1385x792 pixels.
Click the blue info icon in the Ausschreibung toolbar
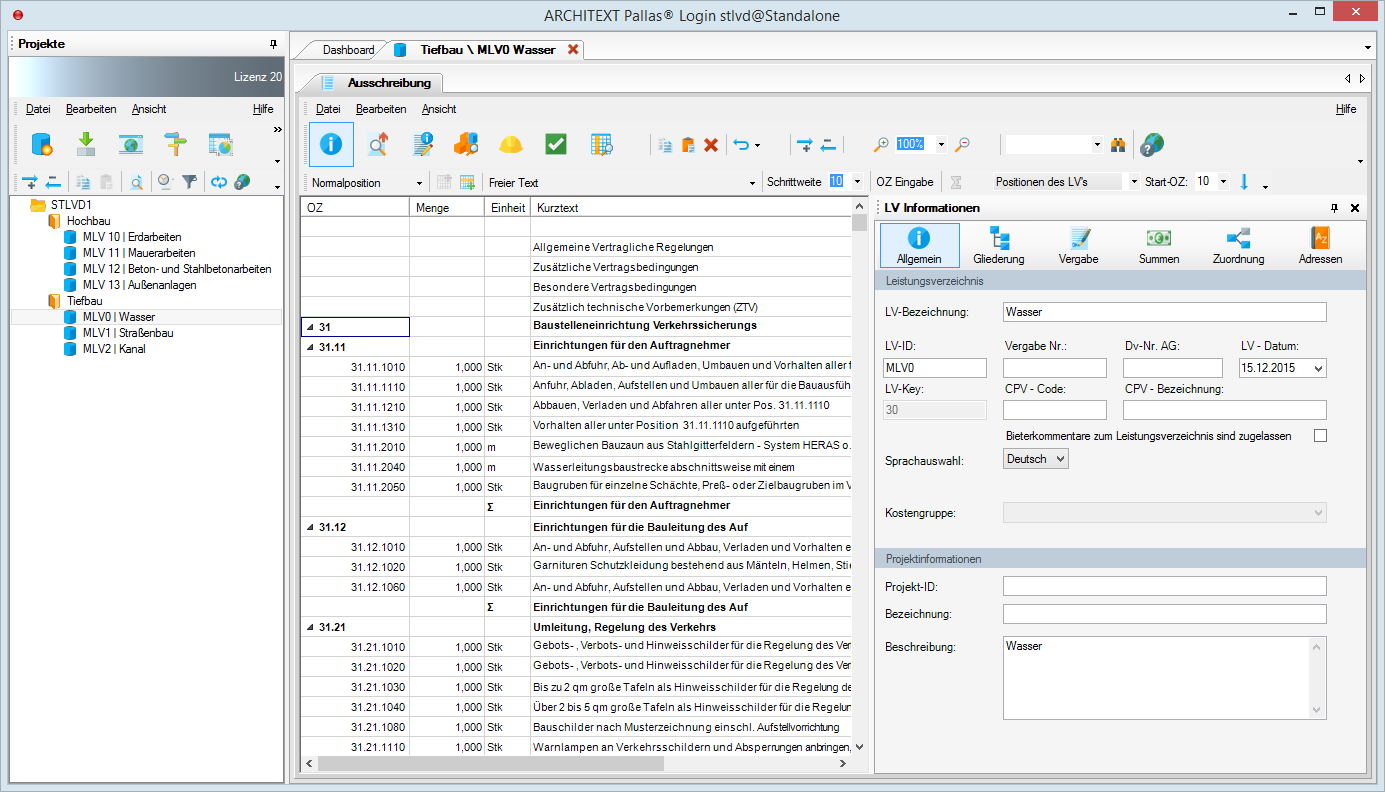pyautogui.click(x=331, y=144)
